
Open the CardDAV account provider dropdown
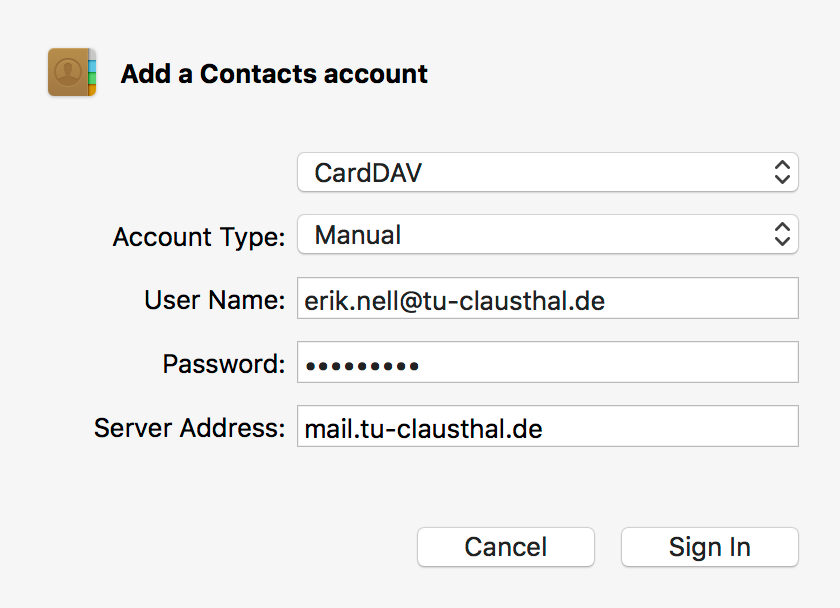[x=548, y=172]
